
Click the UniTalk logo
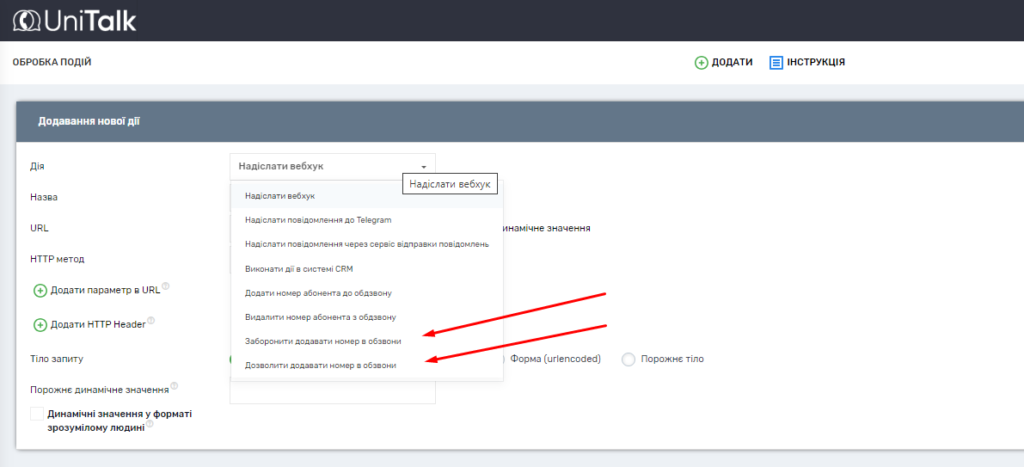(74, 20)
